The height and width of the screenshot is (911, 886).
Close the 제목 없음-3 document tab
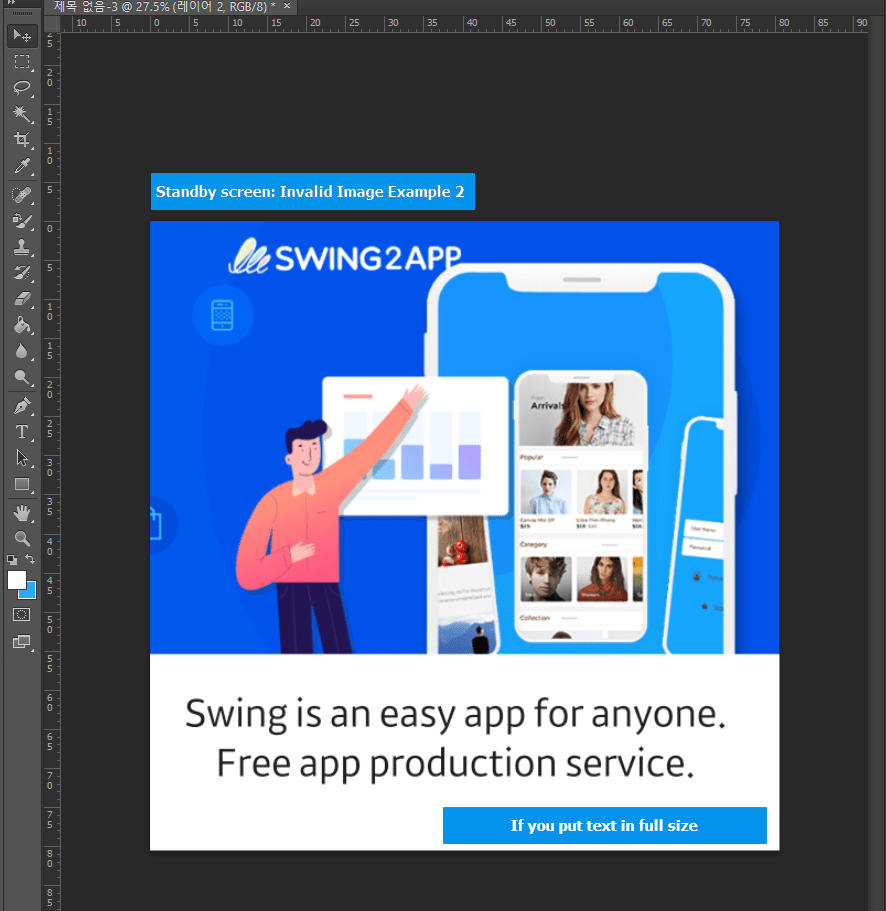[288, 6]
